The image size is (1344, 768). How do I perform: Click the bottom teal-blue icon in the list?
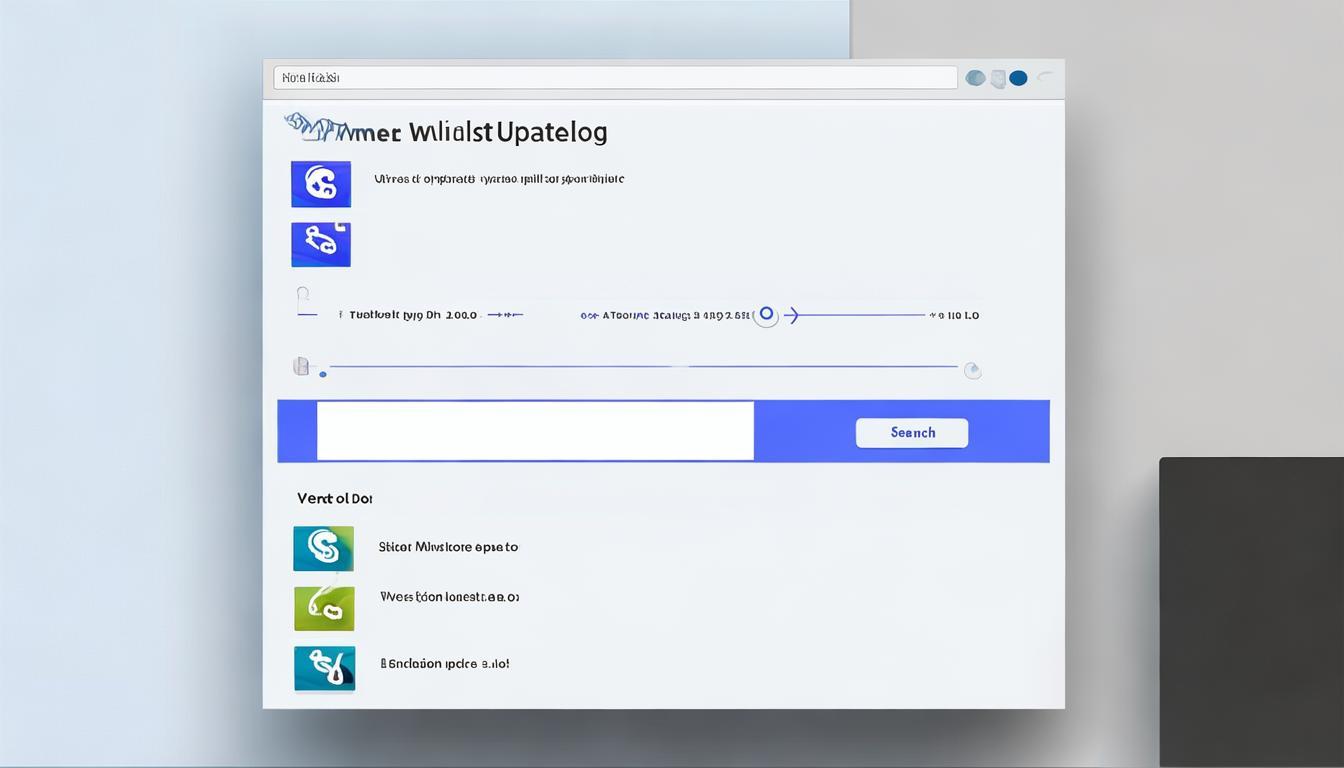pos(324,668)
